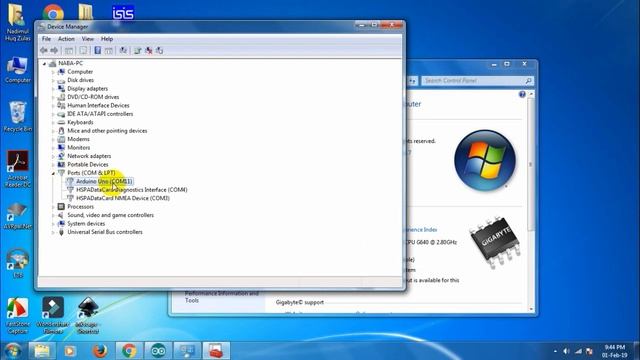Click the Recycle Bin desktop icon

point(18,116)
